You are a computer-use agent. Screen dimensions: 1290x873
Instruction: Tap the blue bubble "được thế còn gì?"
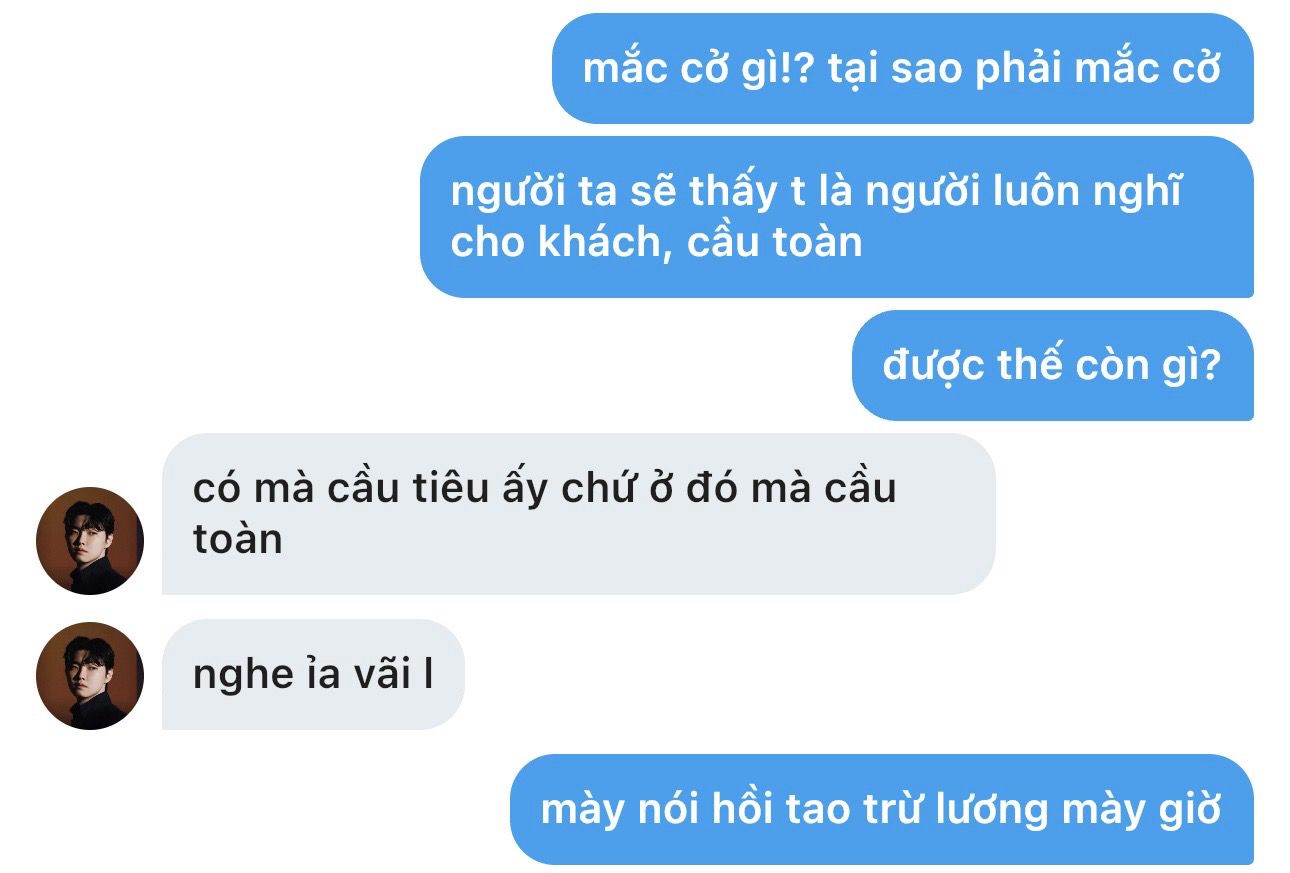click(x=1053, y=365)
